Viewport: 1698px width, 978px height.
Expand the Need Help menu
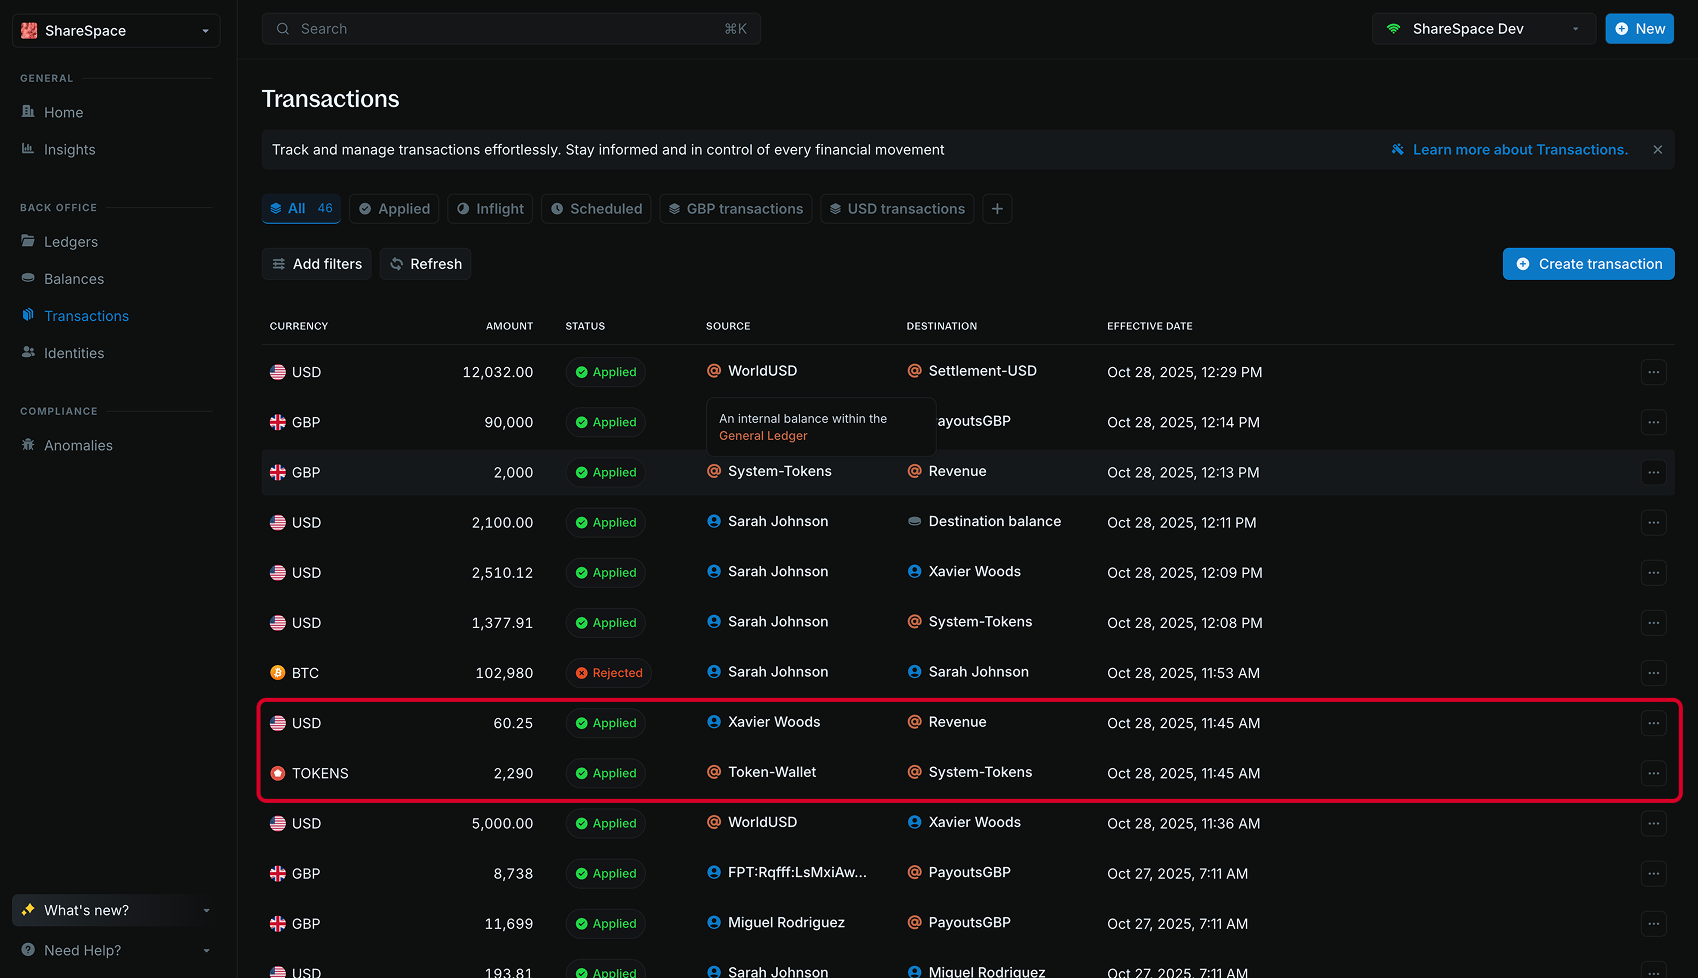pos(116,950)
